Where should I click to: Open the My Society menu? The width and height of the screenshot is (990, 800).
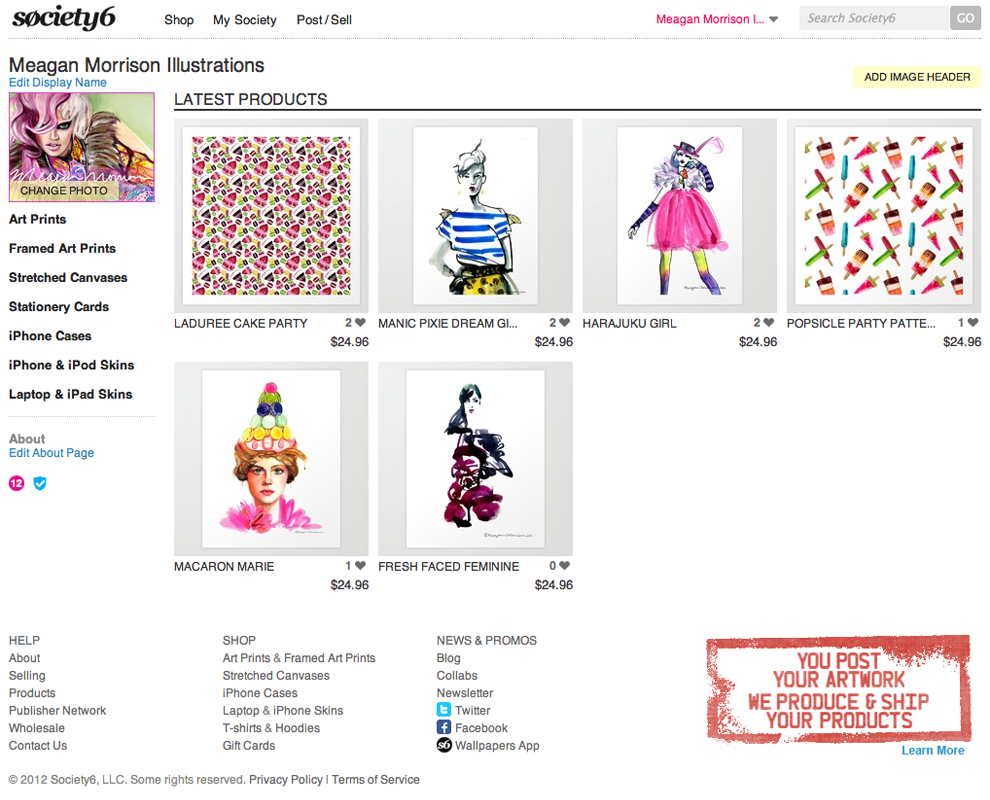coord(244,20)
